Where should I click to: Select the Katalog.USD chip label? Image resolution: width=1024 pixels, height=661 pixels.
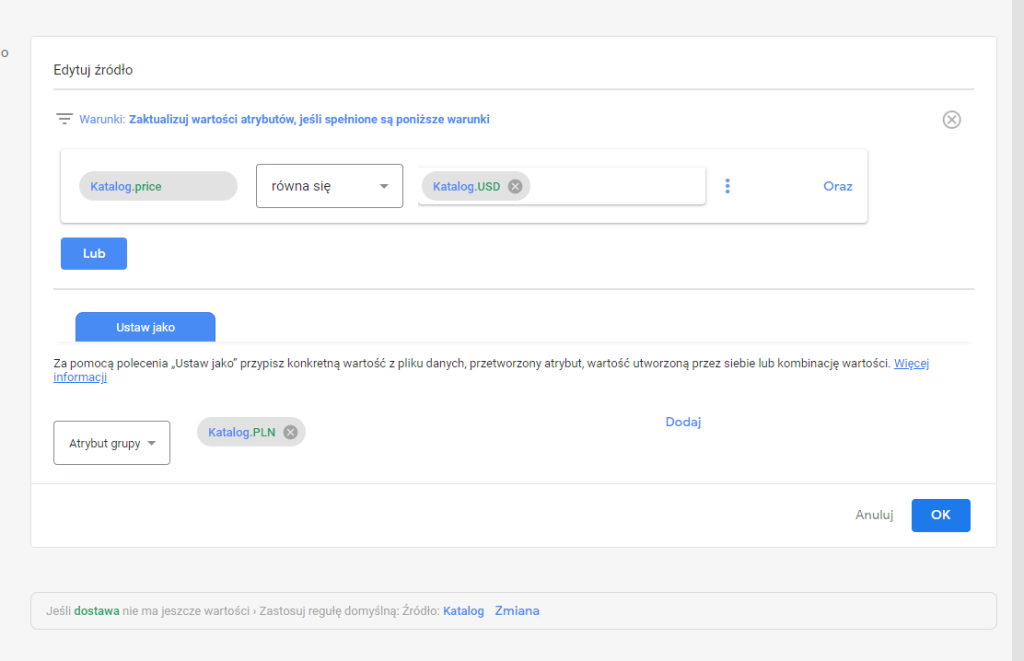pos(466,186)
